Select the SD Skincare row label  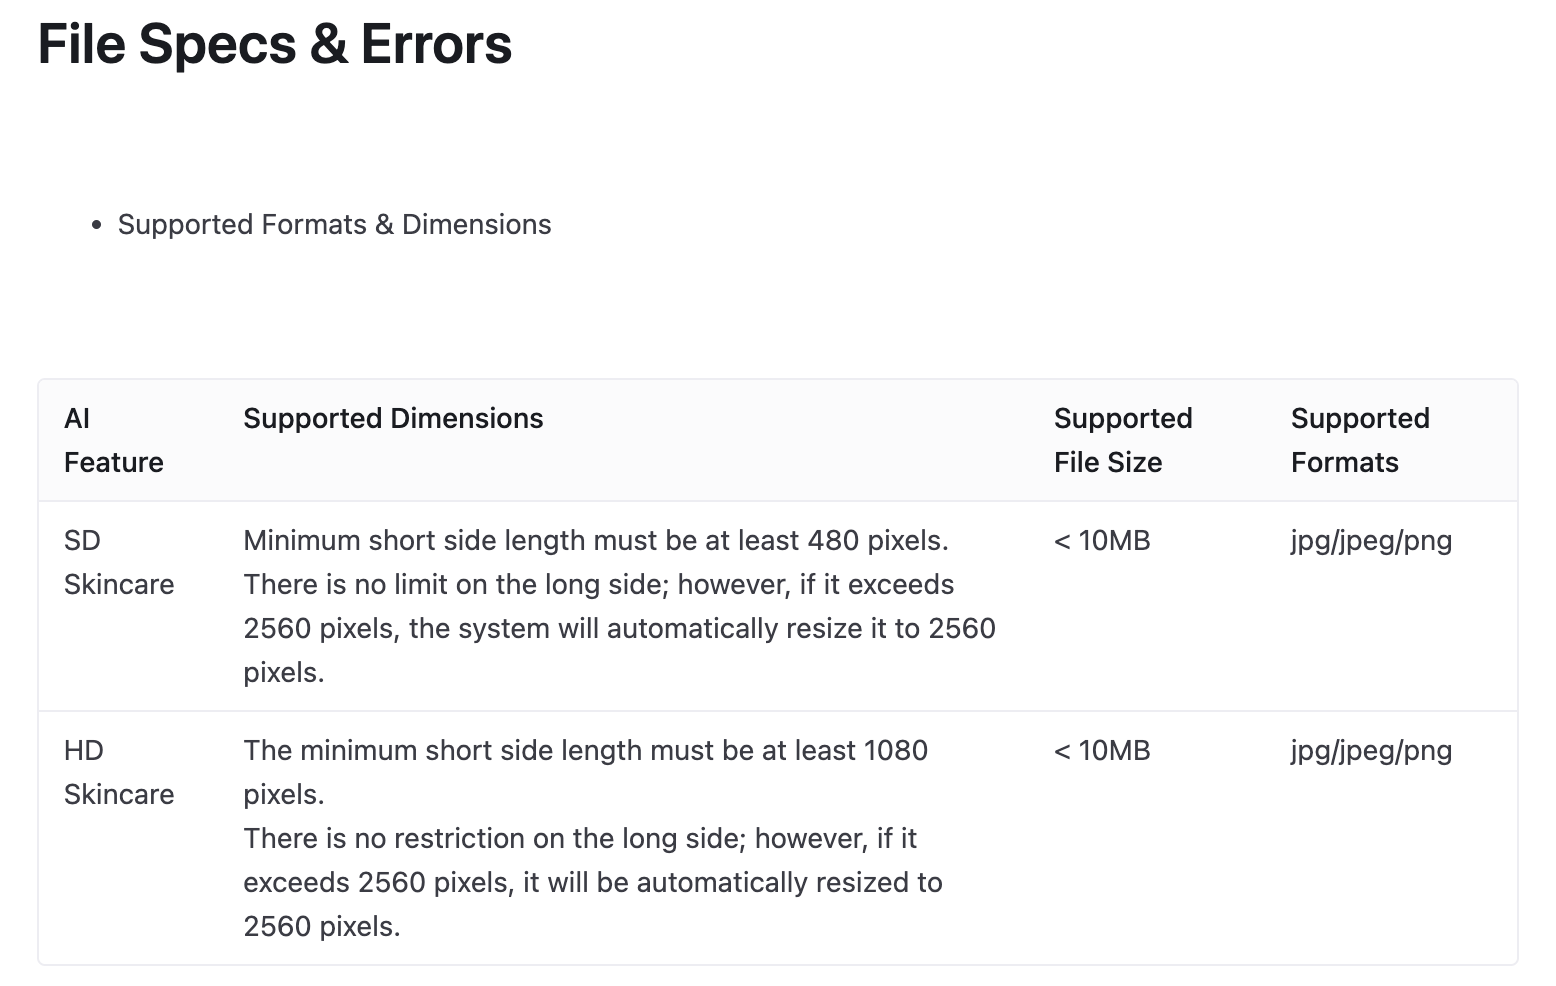[119, 562]
